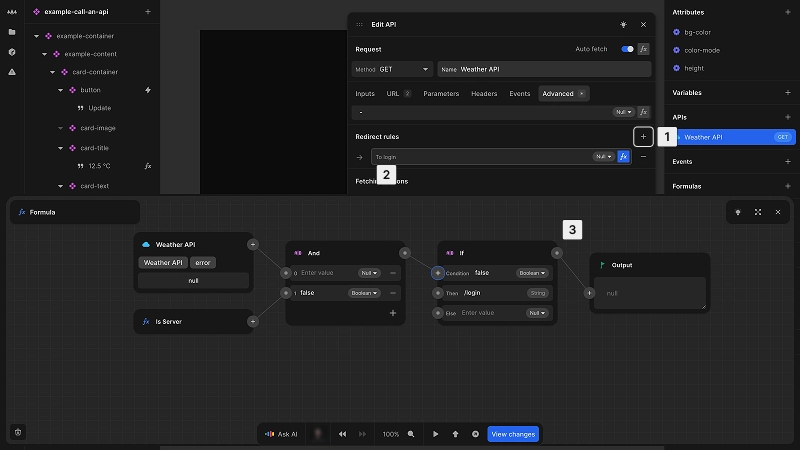Viewport: 800px width, 450px height.
Task: Click the shield icon at bottom left
Action: pyautogui.click(x=18, y=432)
